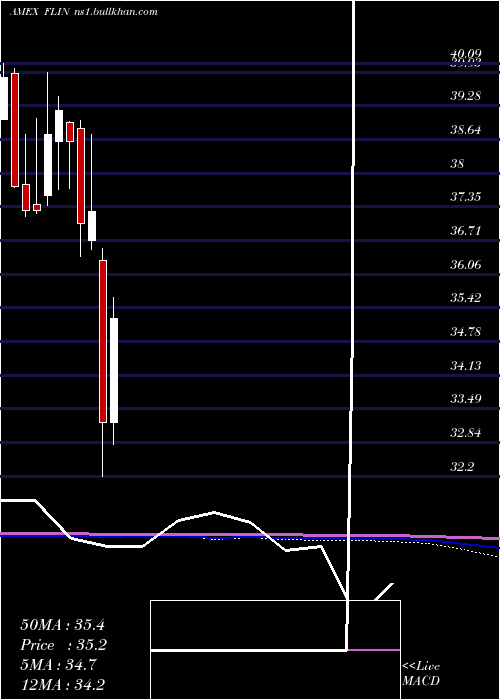
Task: Select the 39.28 price axis label
Action: click(465, 96)
